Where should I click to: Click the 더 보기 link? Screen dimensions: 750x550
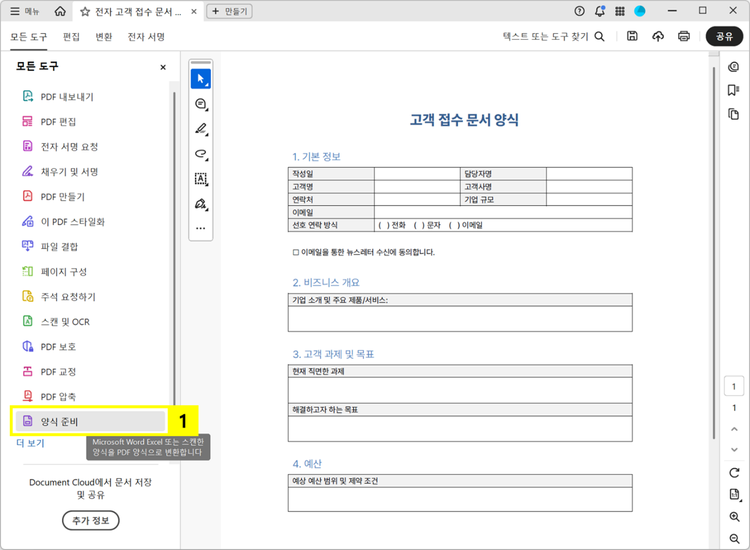[x=30, y=443]
